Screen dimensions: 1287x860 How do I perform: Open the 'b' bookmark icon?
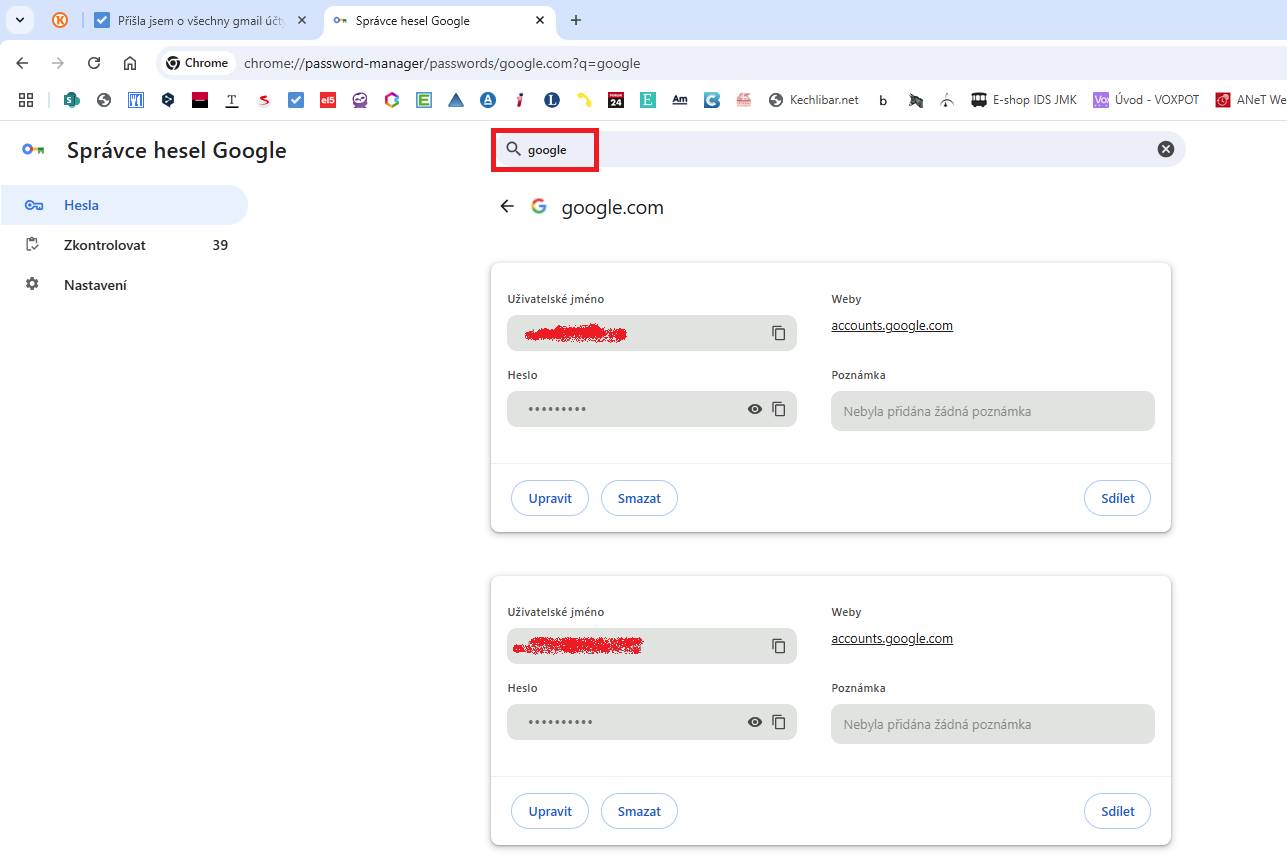(883, 100)
